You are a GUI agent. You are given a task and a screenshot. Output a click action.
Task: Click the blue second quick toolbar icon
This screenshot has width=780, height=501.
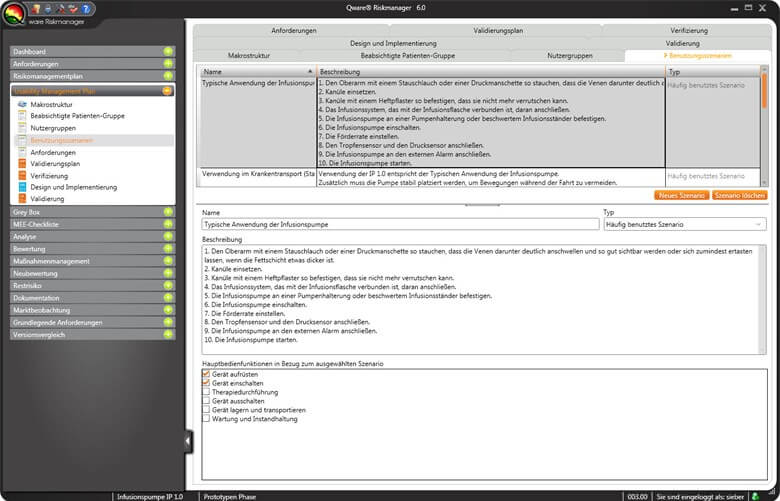pyautogui.click(x=48, y=8)
